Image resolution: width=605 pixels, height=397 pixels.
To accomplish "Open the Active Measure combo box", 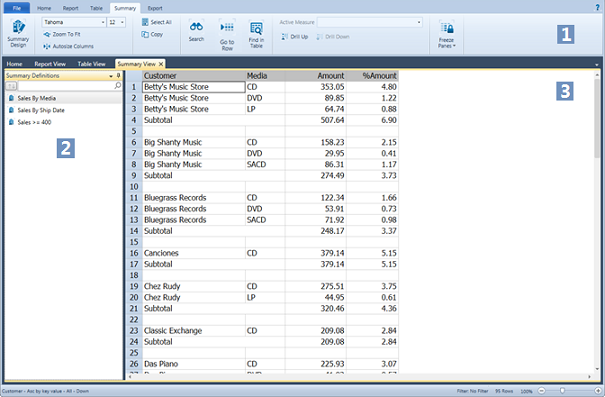I will [369, 22].
